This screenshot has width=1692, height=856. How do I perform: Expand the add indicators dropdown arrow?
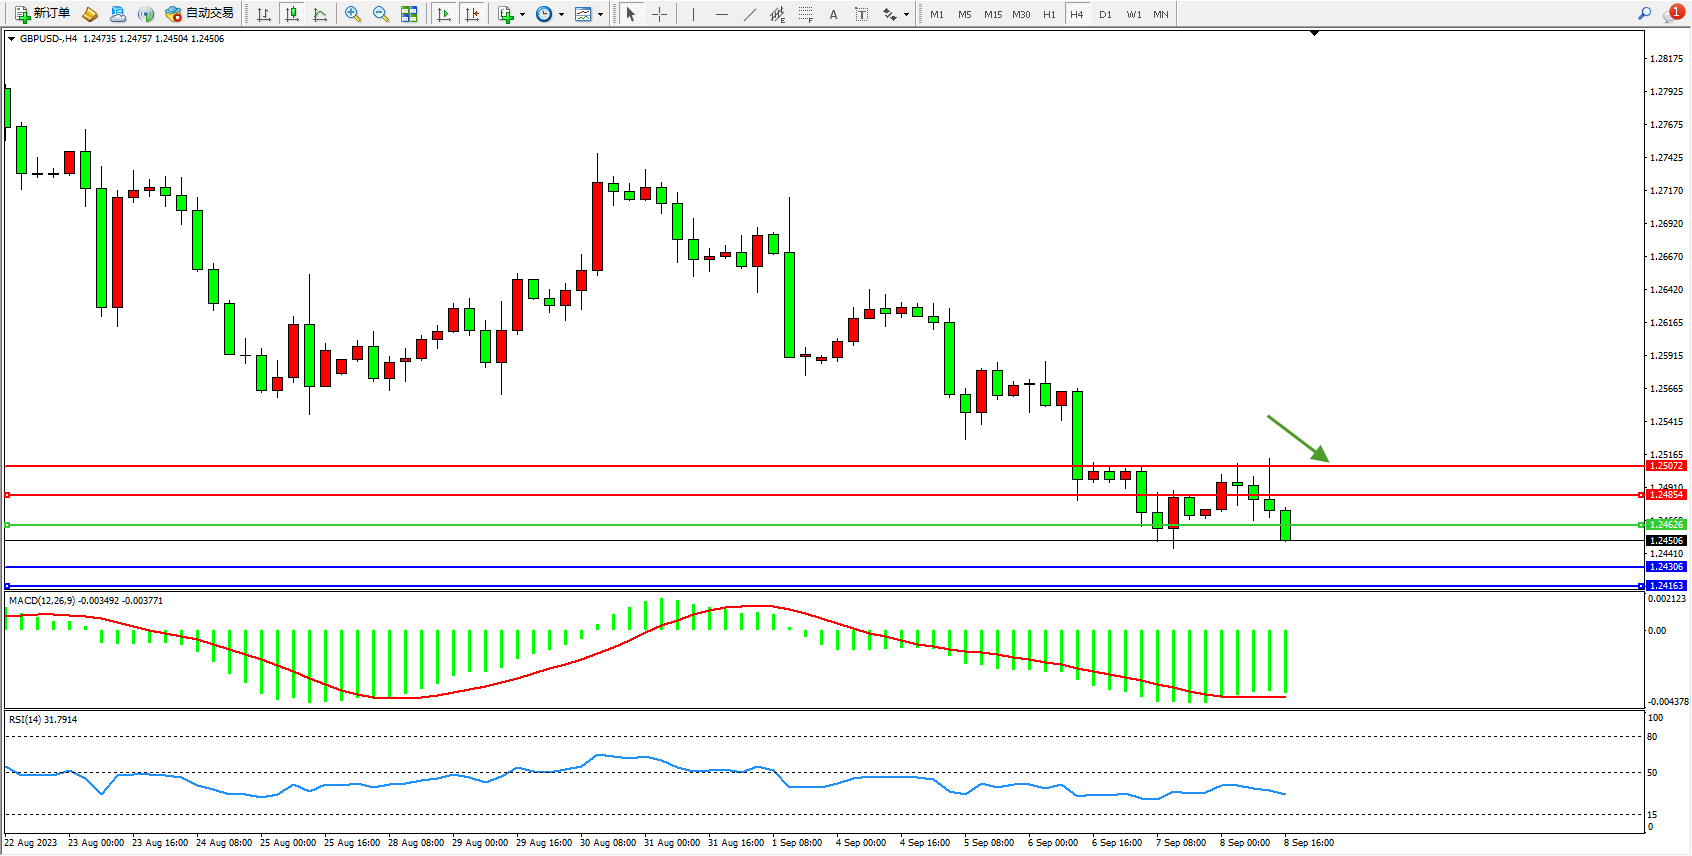tap(522, 14)
